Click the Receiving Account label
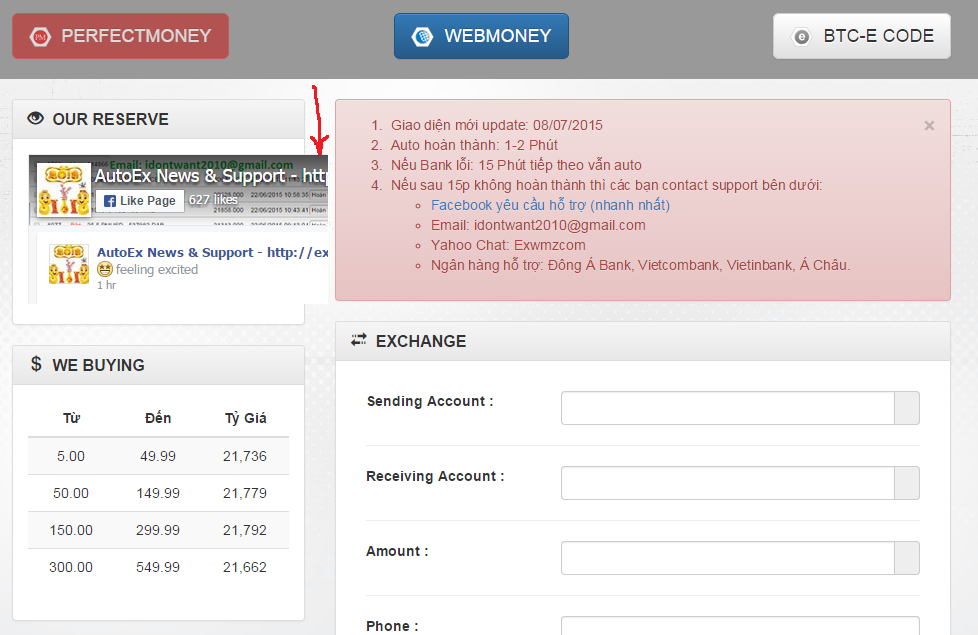978x635 pixels. point(435,476)
